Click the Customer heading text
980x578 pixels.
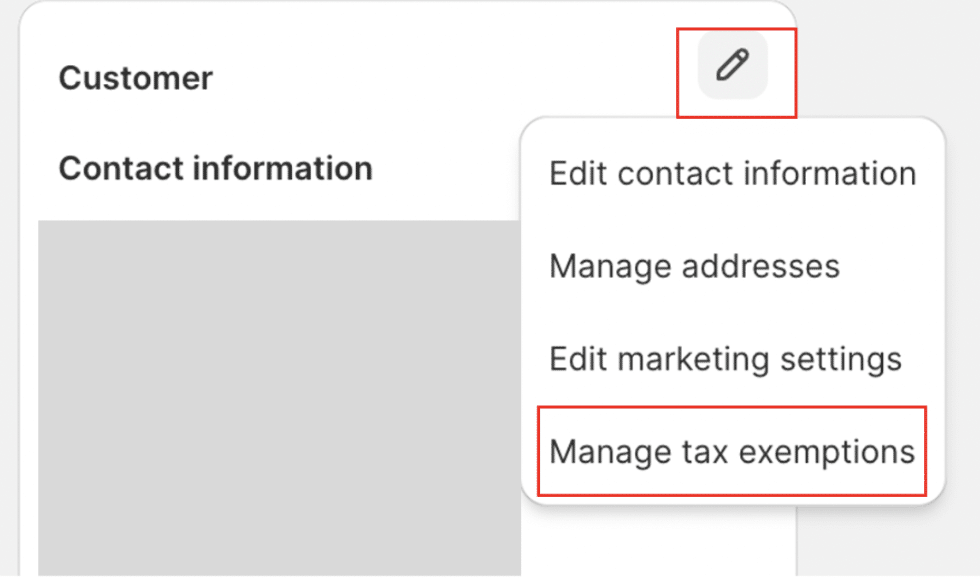point(136,78)
